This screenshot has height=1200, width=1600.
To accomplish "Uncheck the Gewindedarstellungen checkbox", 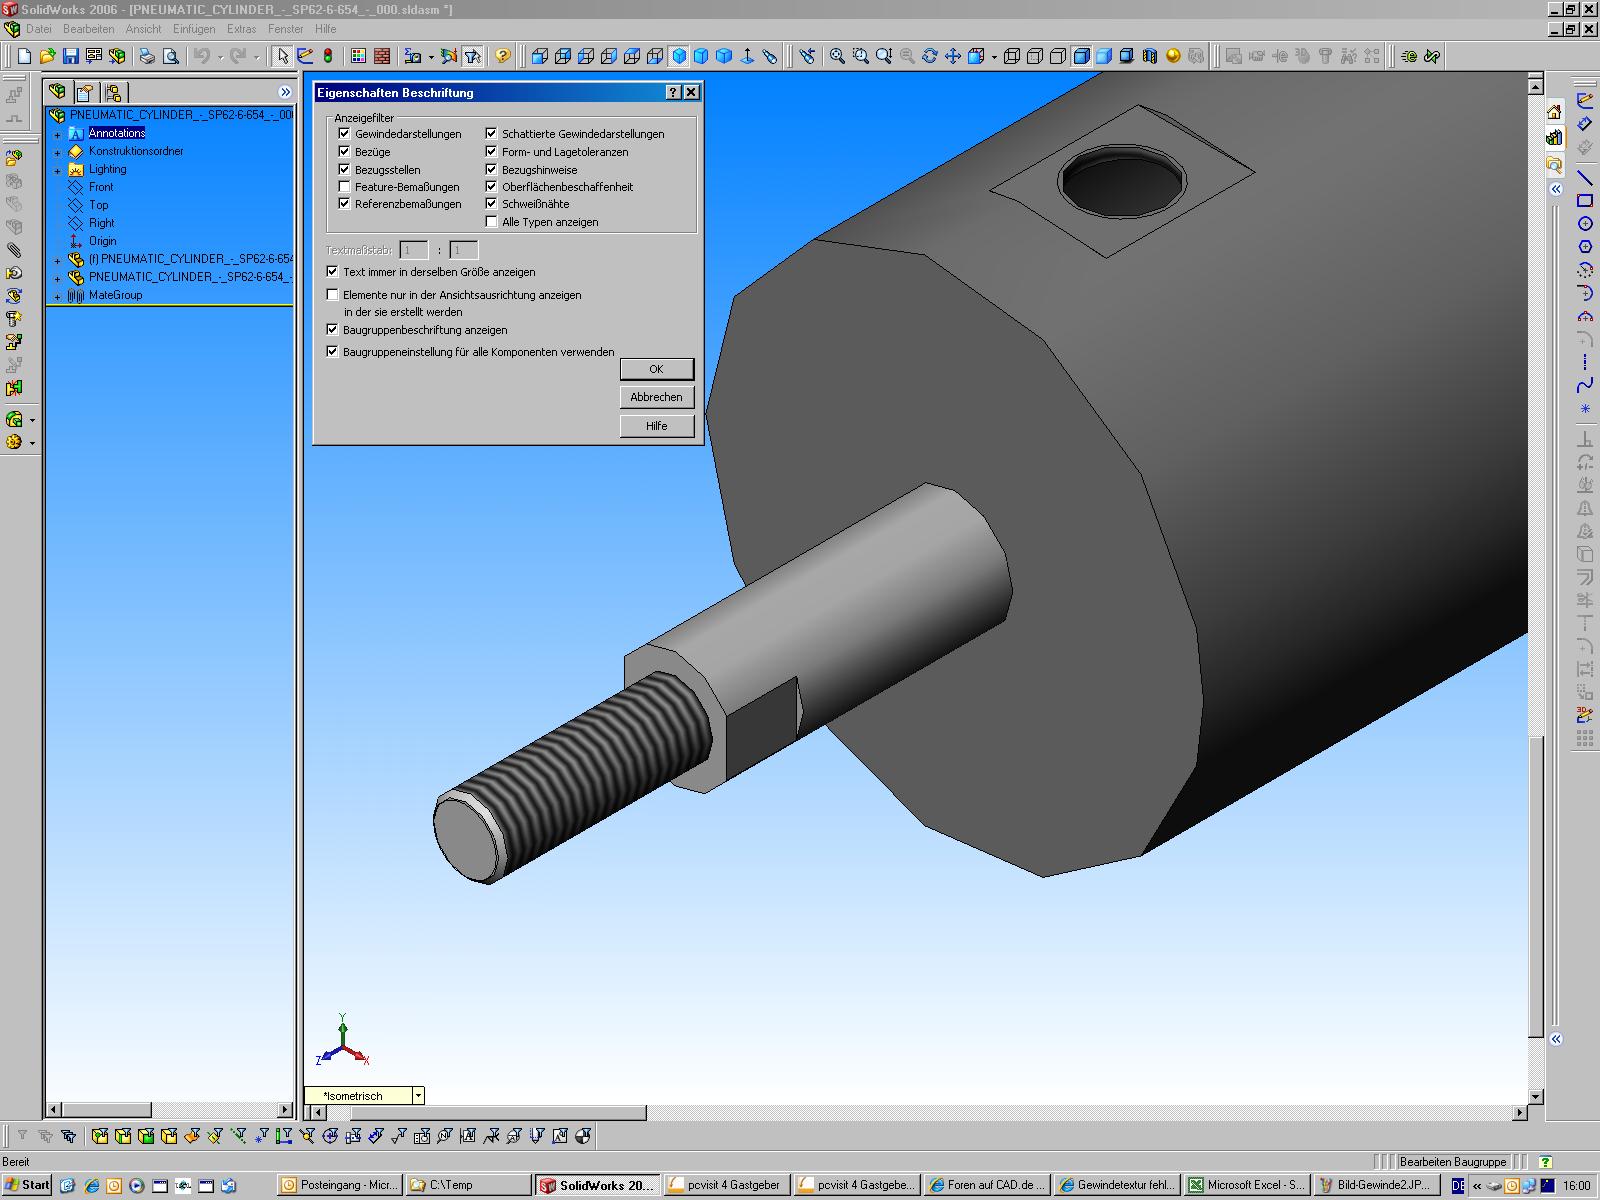I will (x=344, y=134).
